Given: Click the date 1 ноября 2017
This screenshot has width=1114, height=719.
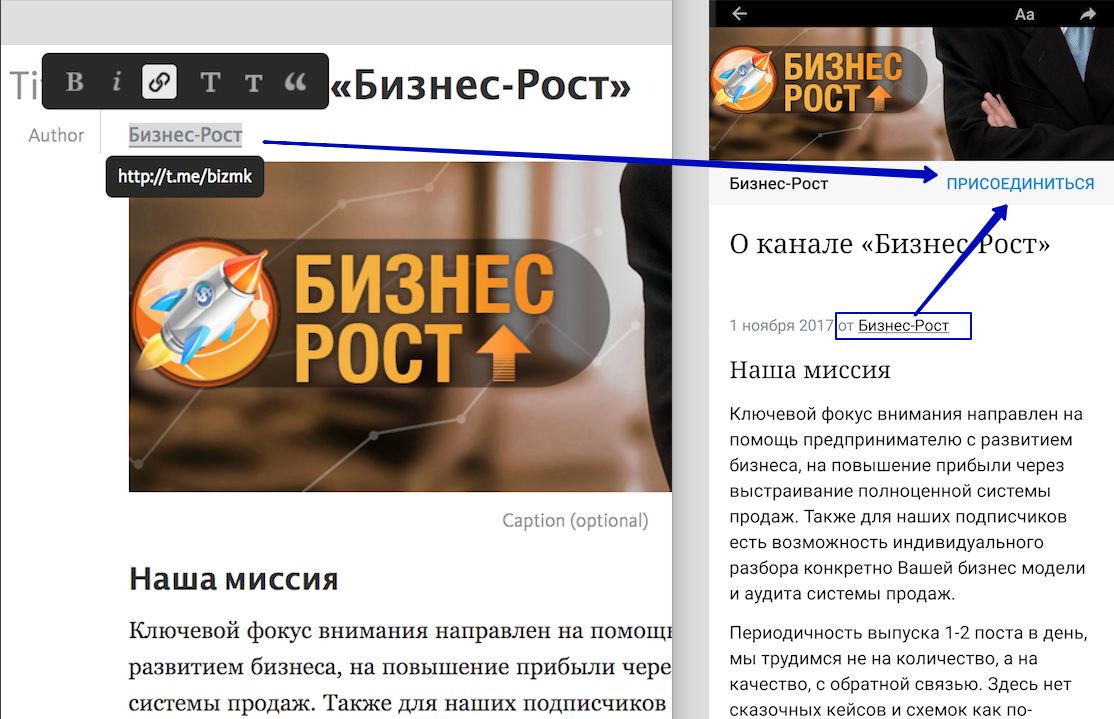Looking at the screenshot, I should coord(781,325).
